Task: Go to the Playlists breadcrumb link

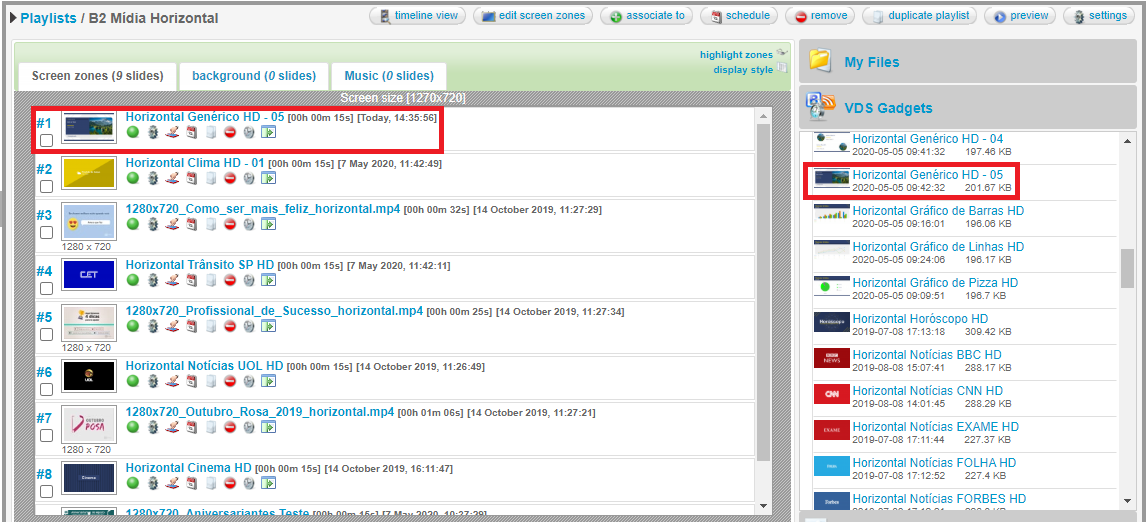Action: click(48, 18)
